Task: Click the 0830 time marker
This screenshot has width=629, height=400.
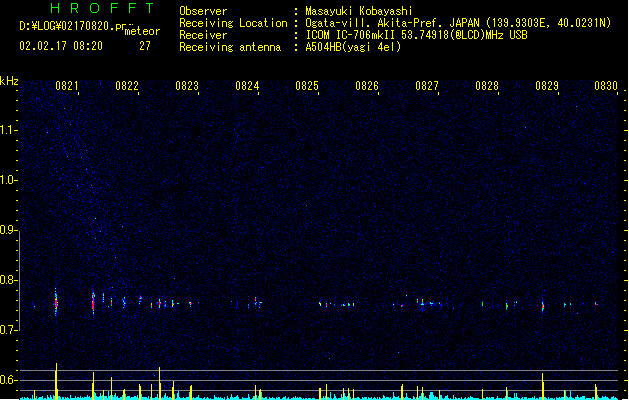Action: [606, 86]
